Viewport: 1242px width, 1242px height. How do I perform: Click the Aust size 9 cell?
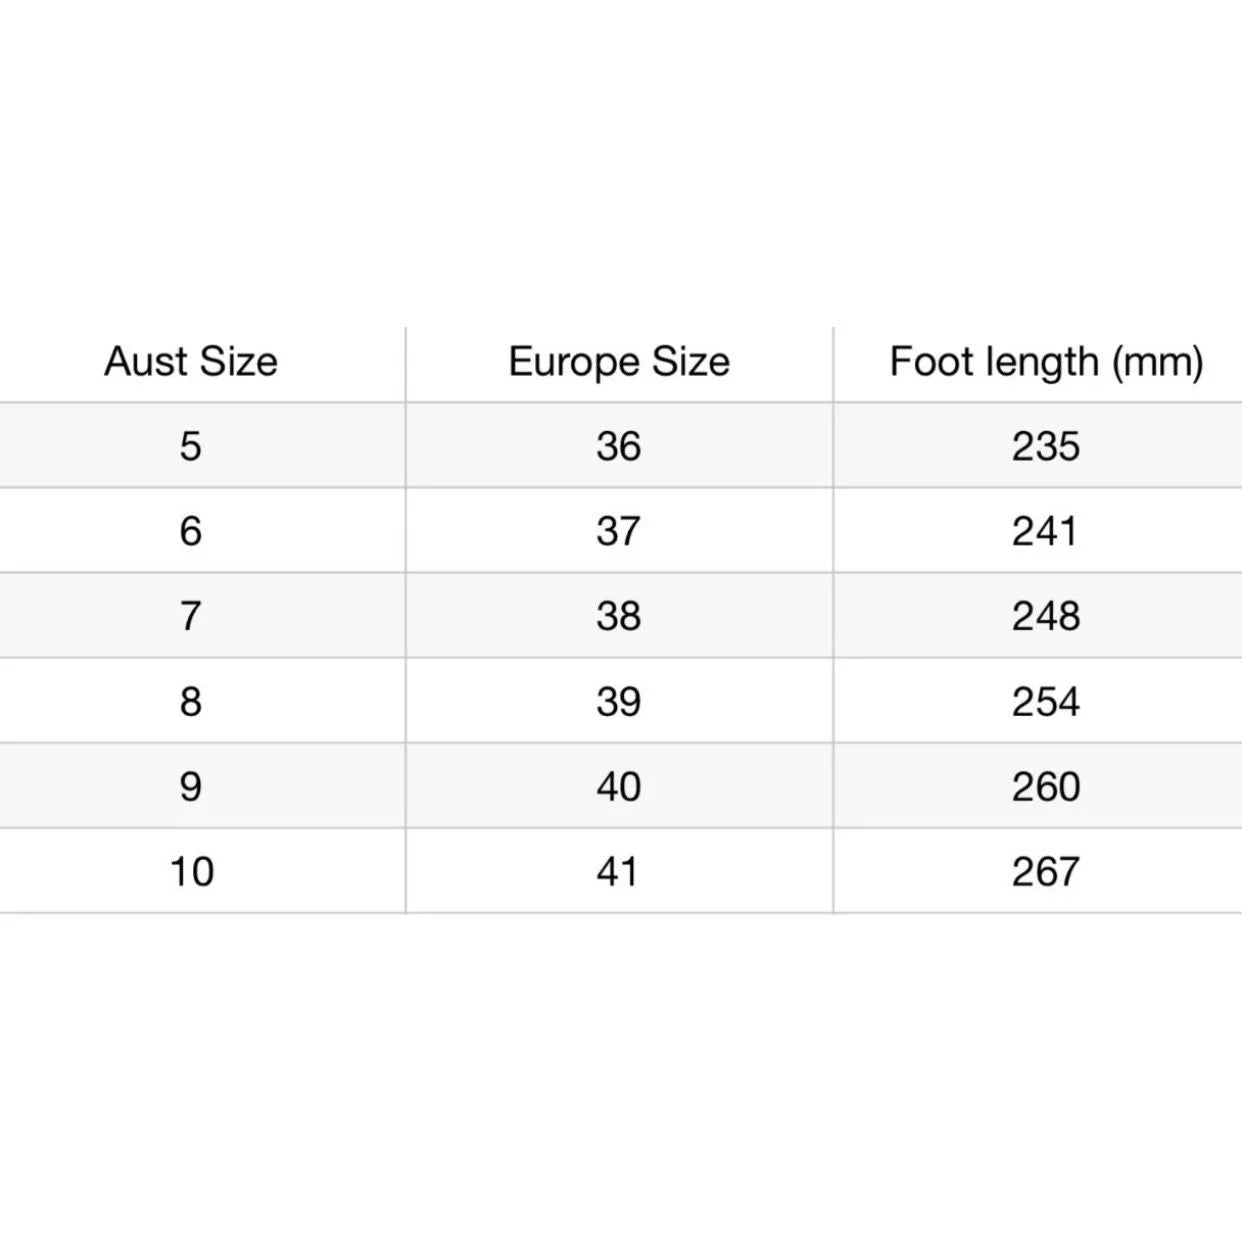point(191,786)
